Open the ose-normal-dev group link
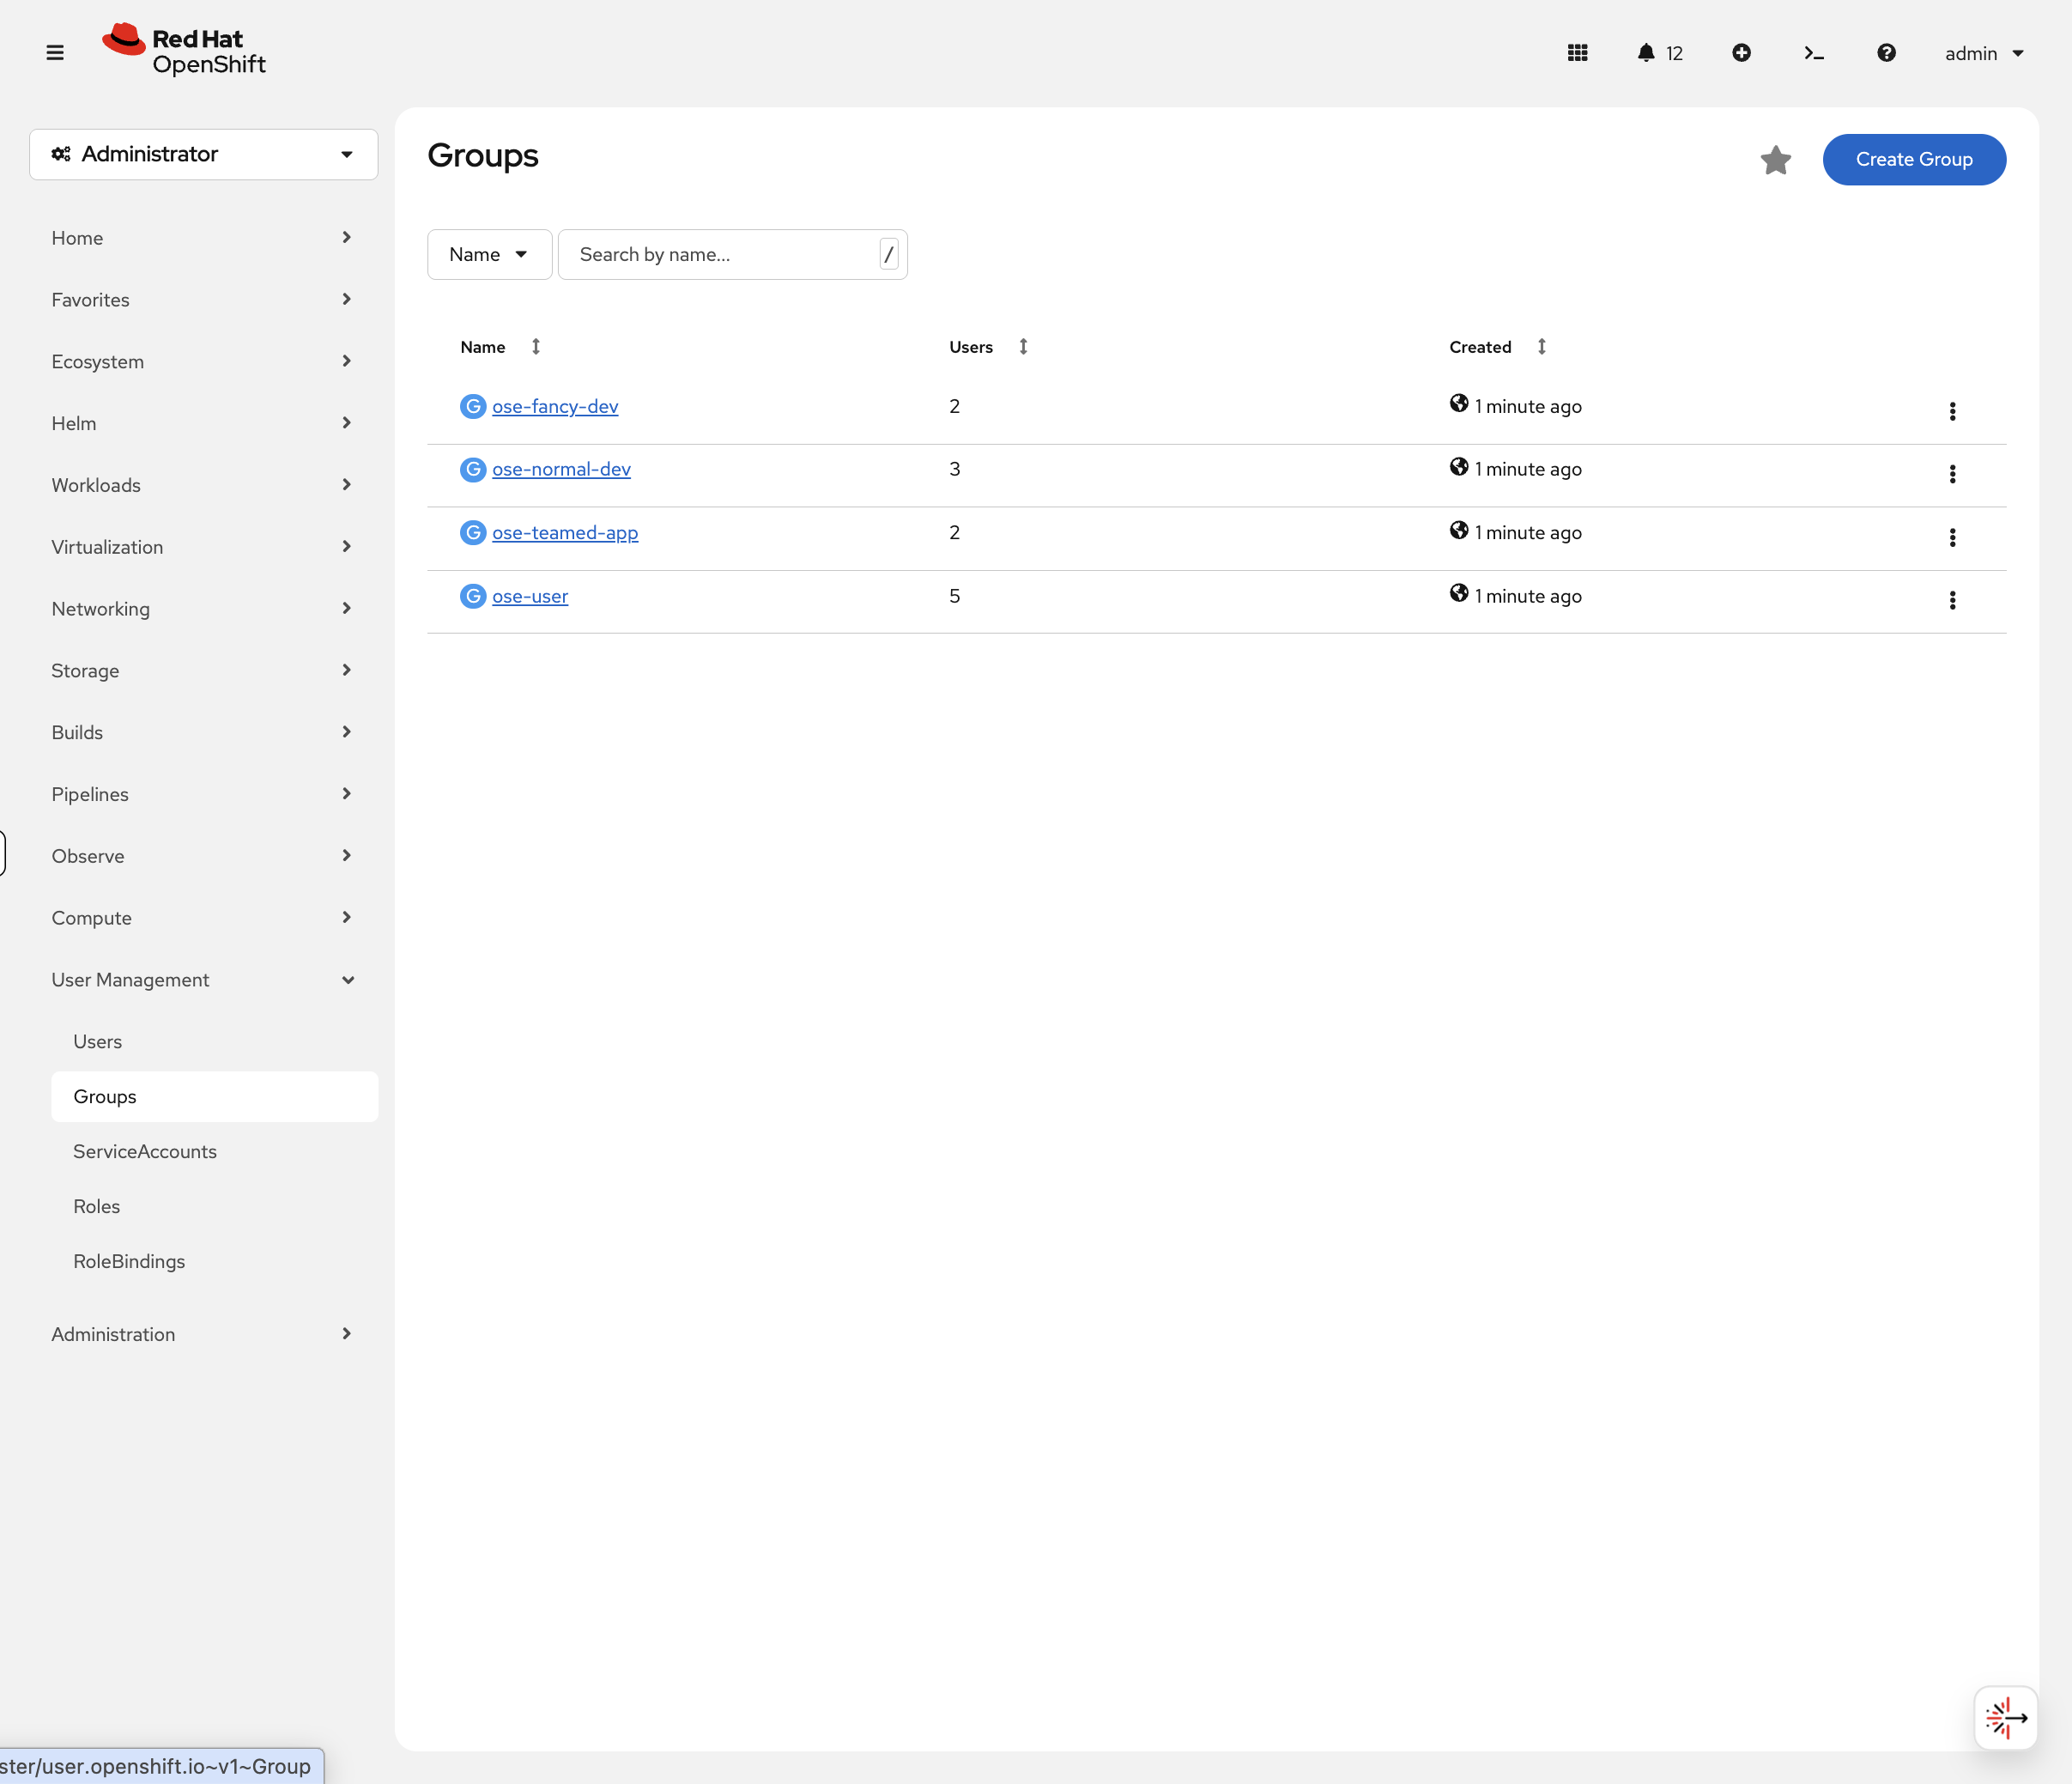Image resolution: width=2072 pixels, height=1784 pixels. click(x=561, y=468)
